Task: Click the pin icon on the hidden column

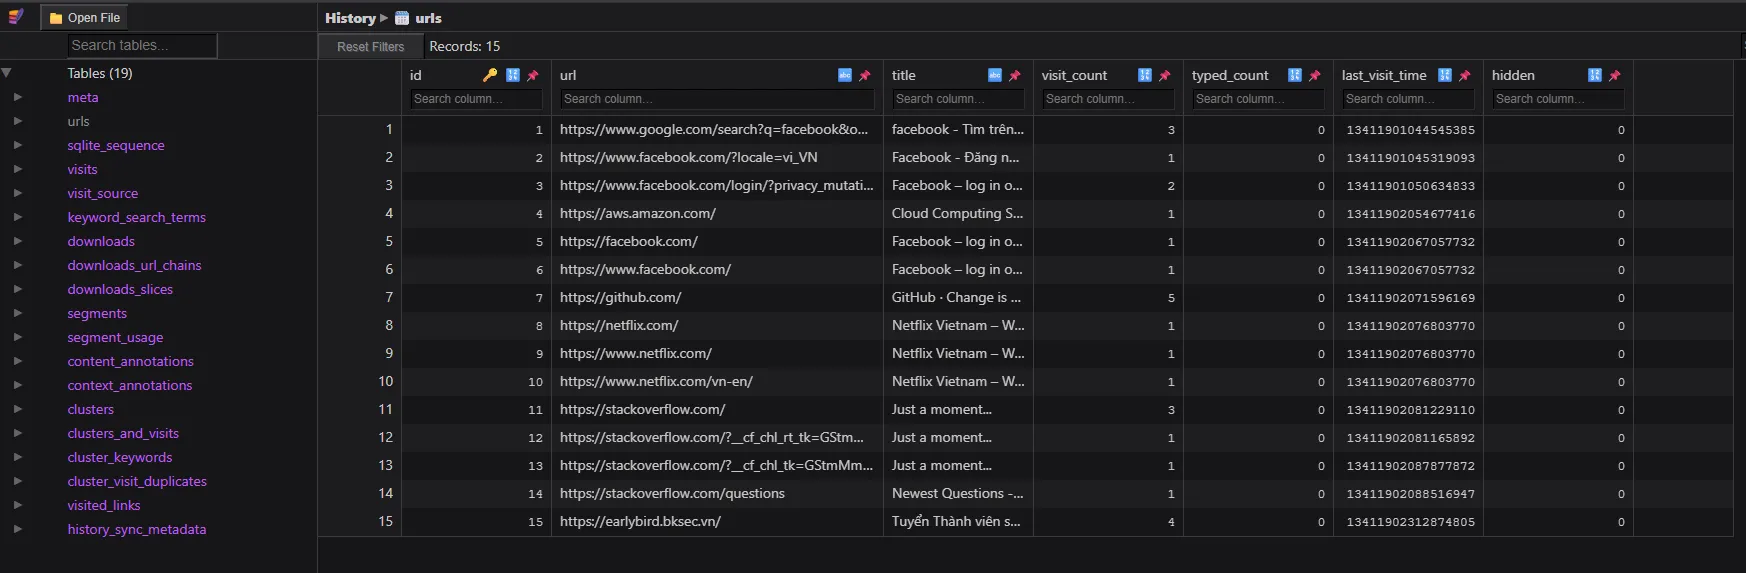Action: pyautogui.click(x=1615, y=75)
